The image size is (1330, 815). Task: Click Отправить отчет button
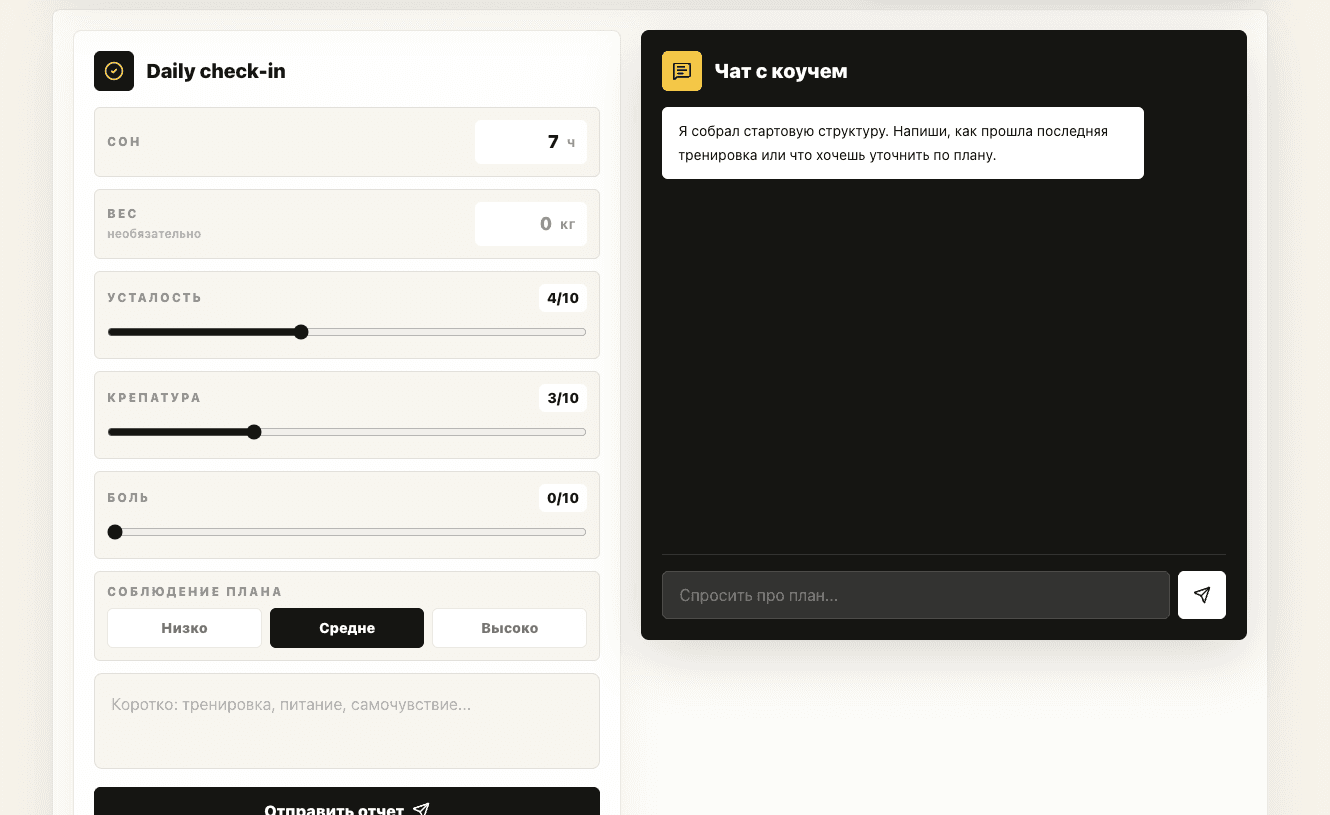(347, 802)
